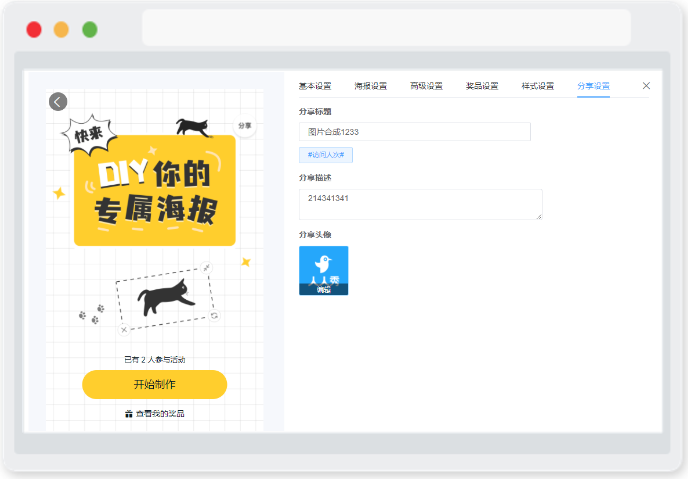The image size is (688, 479).
Task: Open the 高级设置 tab
Action: (x=426, y=86)
